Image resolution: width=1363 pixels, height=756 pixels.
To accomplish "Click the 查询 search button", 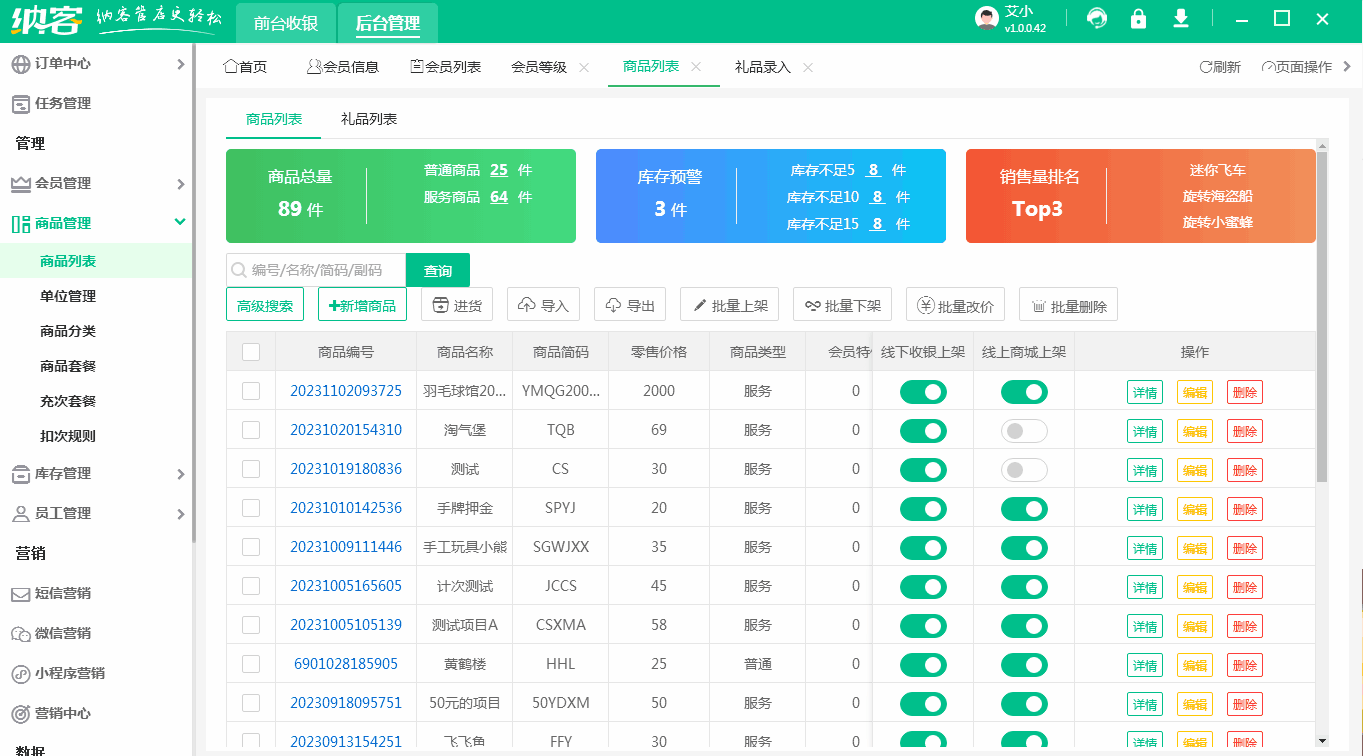I will pyautogui.click(x=438, y=270).
